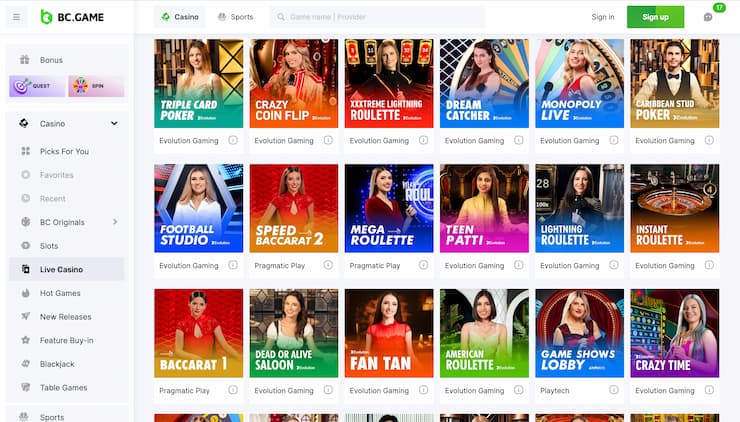Screen dimensions: 740x422
Task: Open Mega Roulette game thumbnail
Action: [389, 208]
